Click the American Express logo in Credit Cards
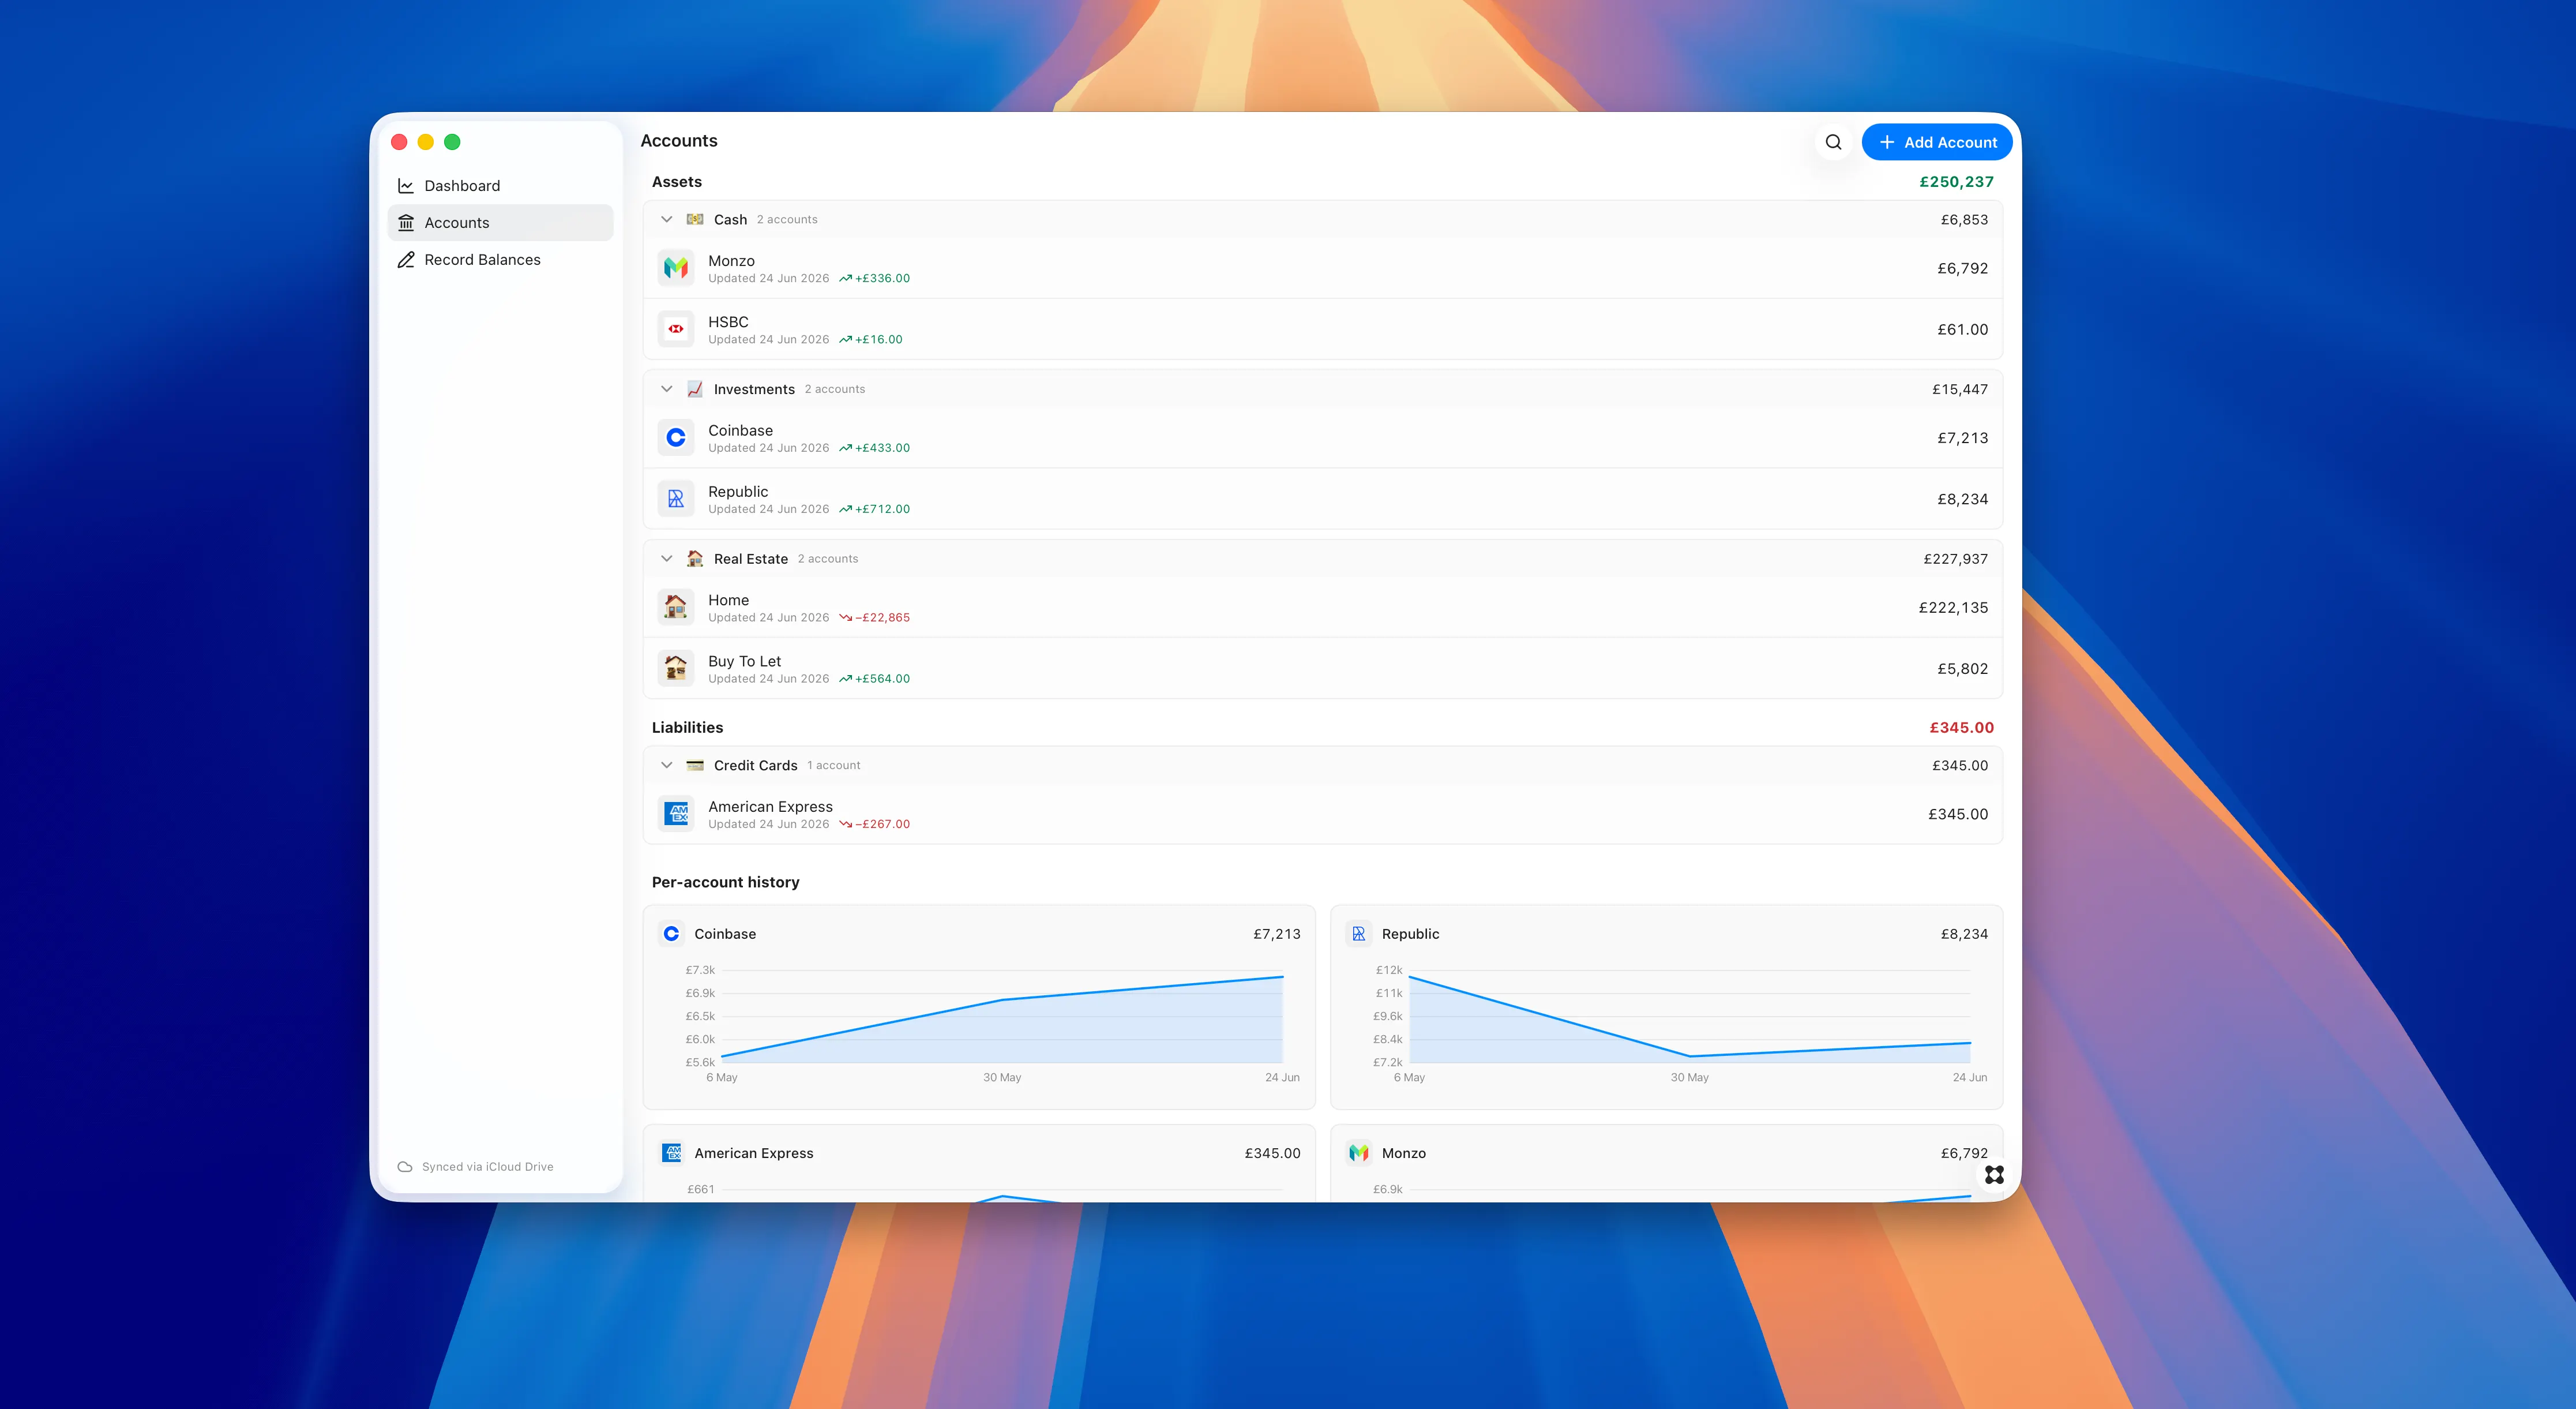 (x=676, y=814)
